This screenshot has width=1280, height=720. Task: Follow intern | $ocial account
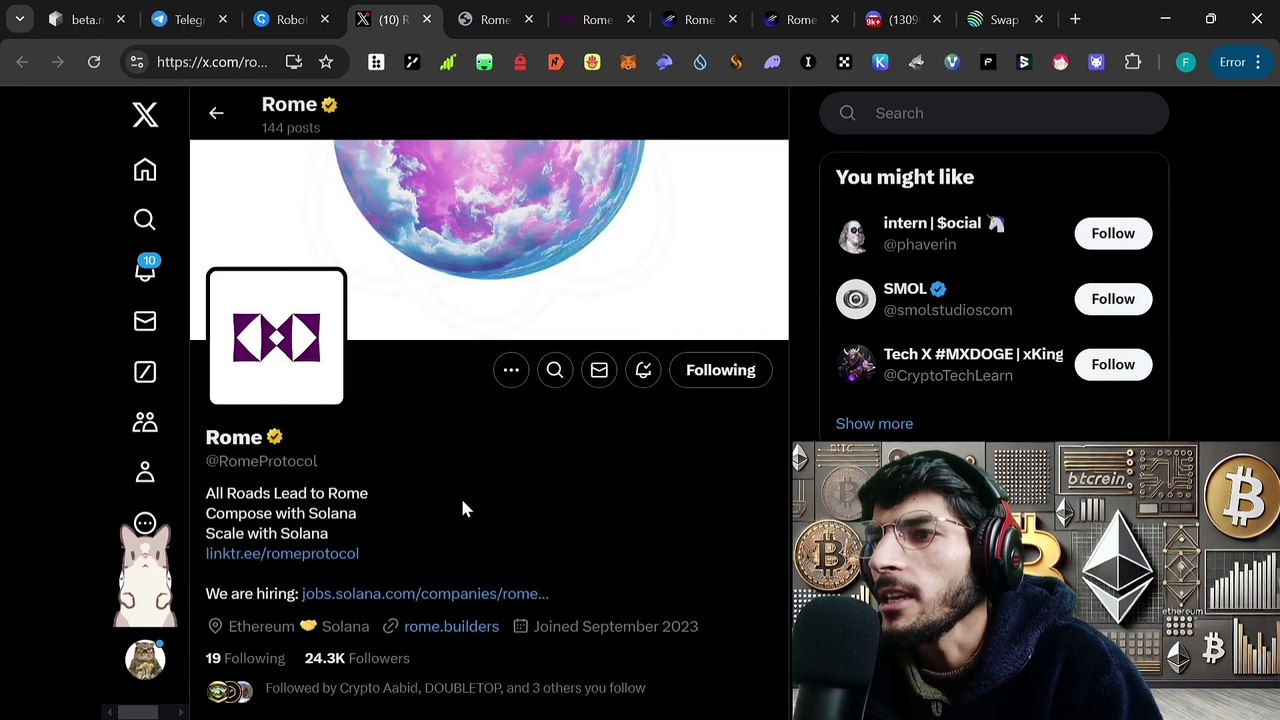[x=1113, y=233]
